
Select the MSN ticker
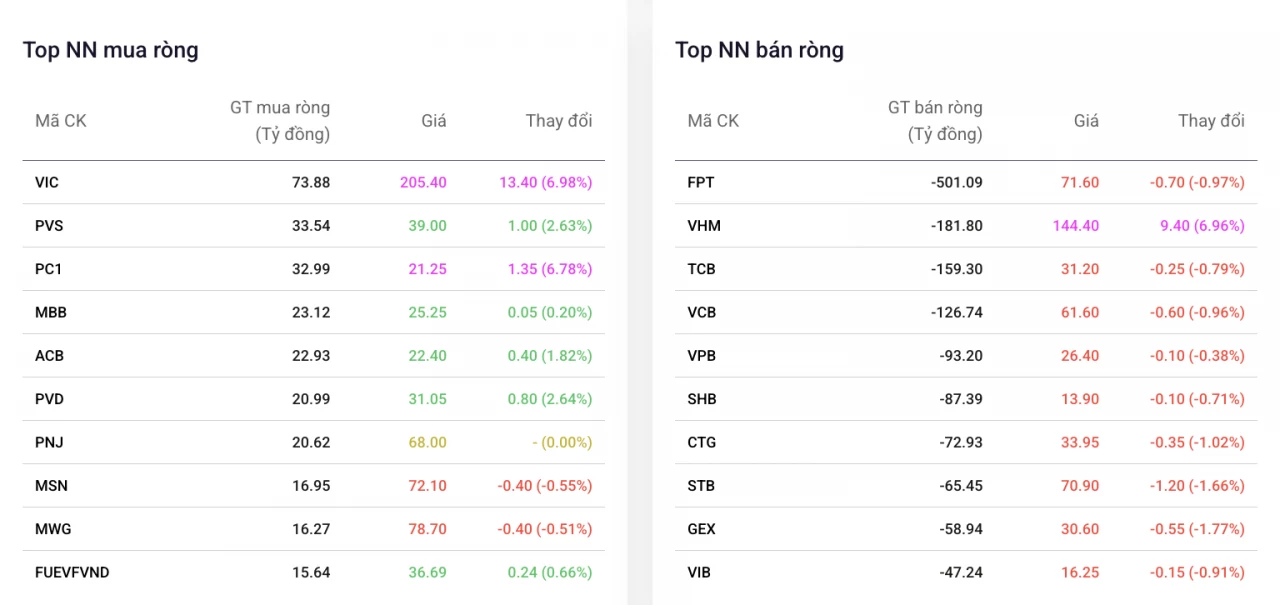(x=51, y=486)
